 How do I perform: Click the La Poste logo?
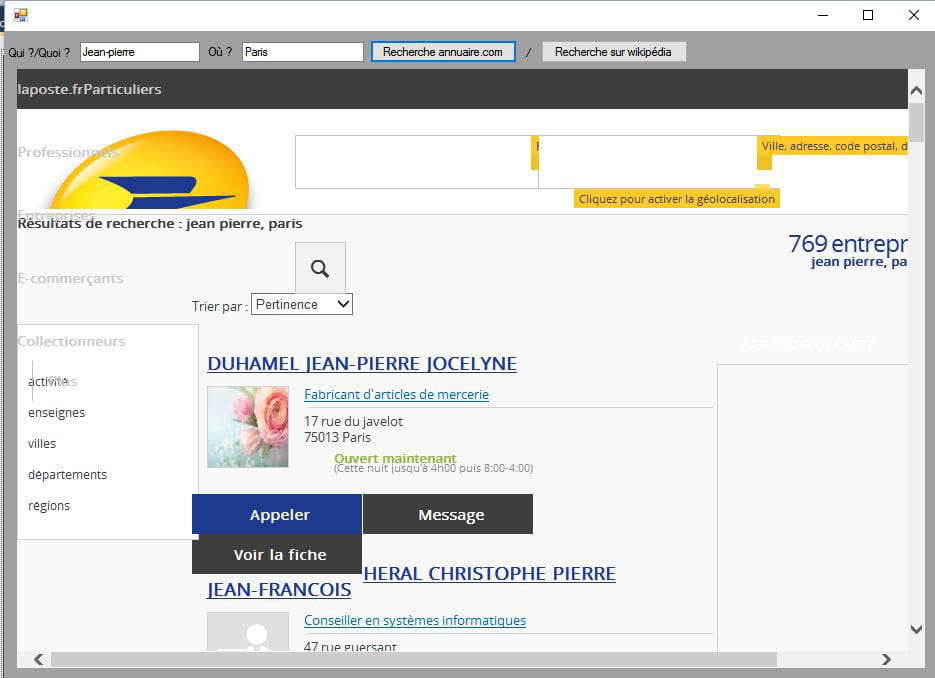point(151,170)
